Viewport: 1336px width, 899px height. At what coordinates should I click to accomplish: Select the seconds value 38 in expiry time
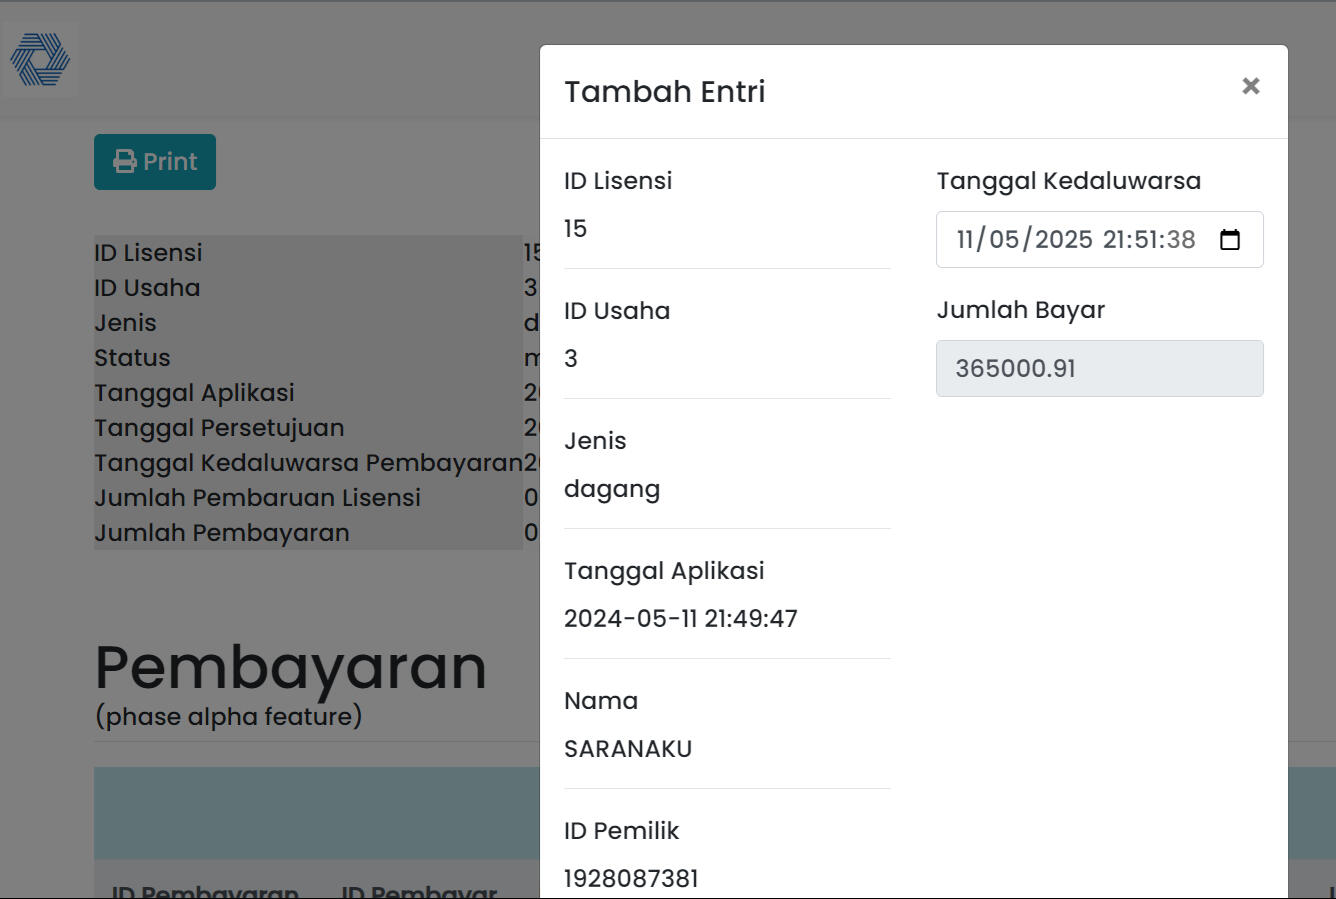(1180, 240)
